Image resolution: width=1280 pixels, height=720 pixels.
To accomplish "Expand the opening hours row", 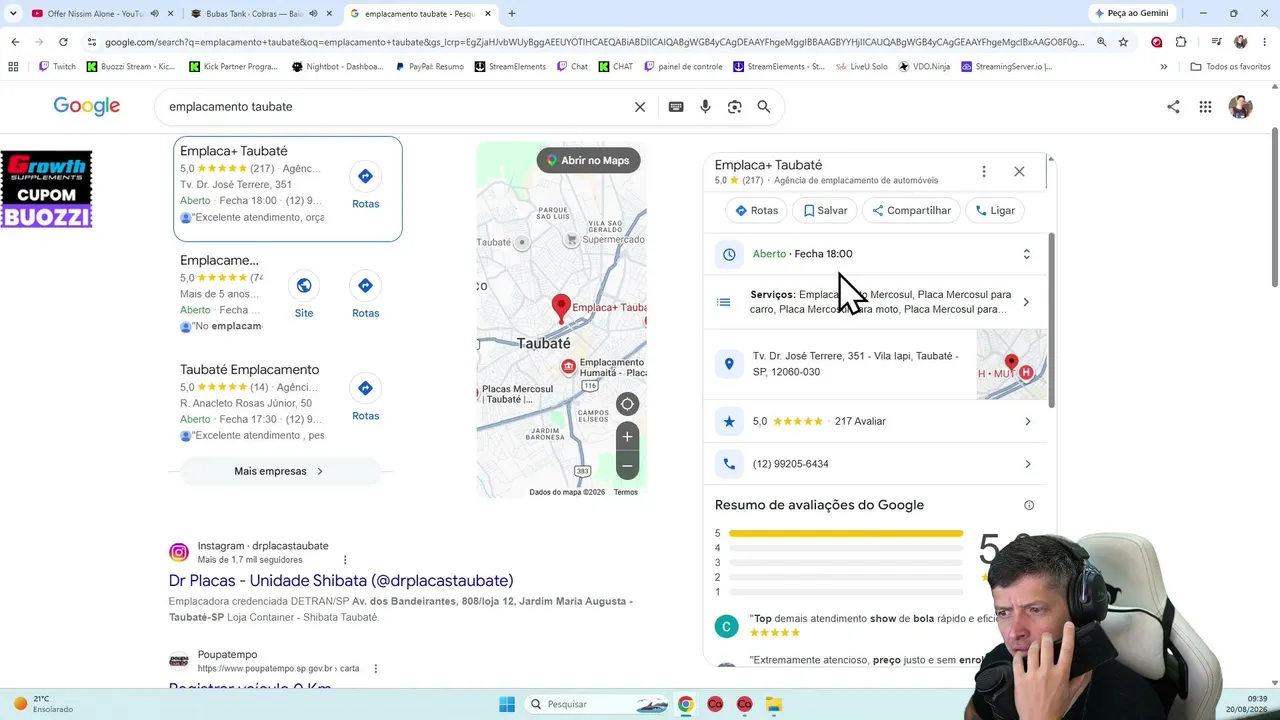I will 876,254.
